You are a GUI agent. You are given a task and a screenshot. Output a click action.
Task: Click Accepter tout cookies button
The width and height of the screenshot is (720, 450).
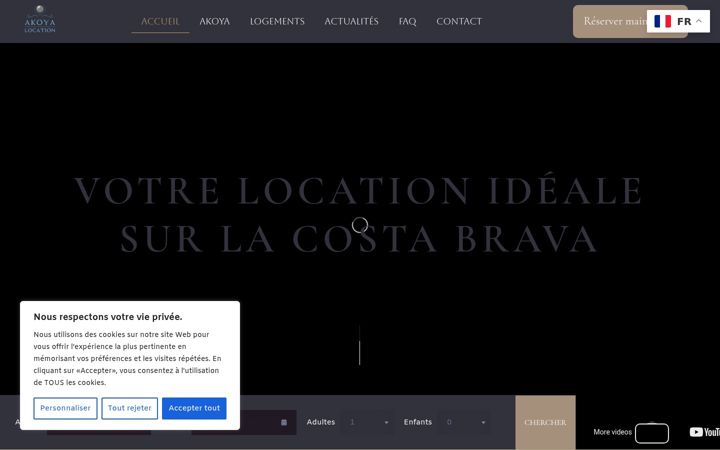click(194, 408)
